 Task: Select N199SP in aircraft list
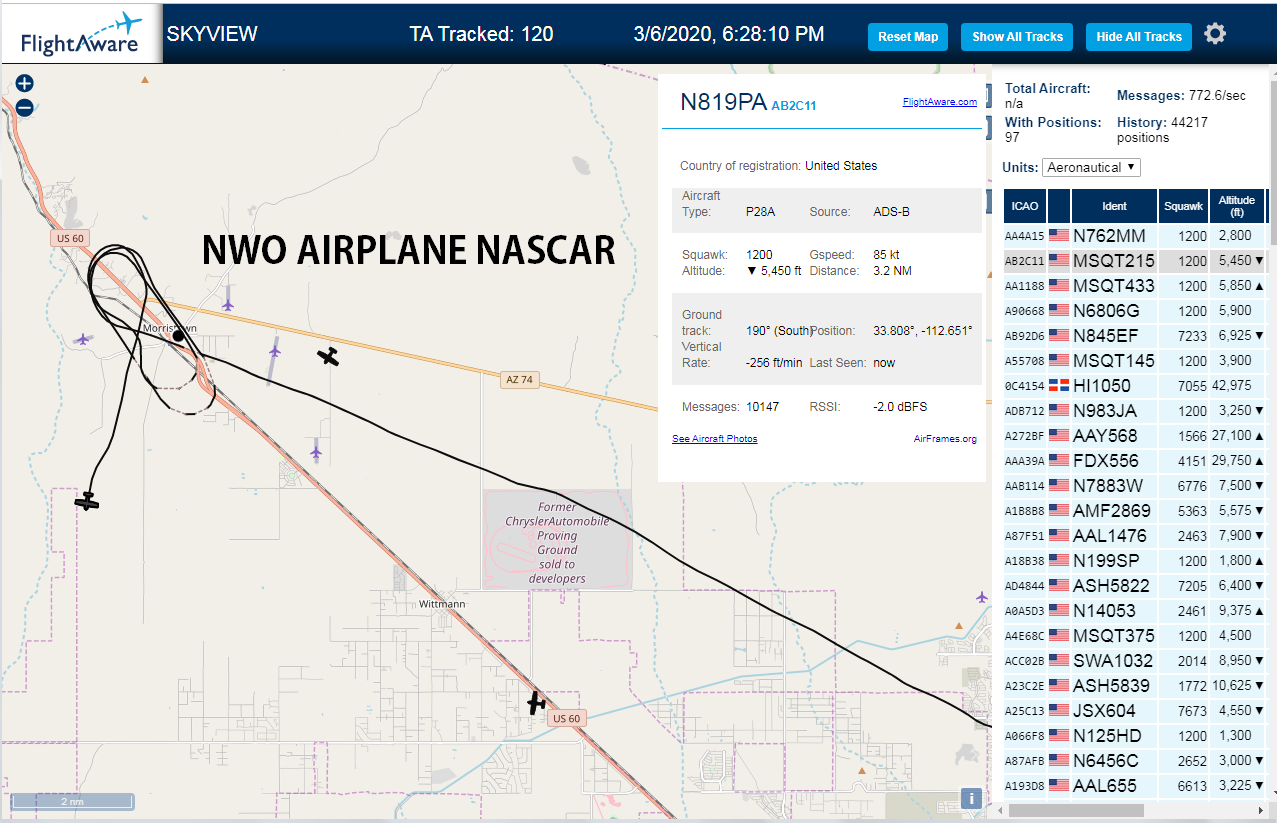click(1135, 561)
